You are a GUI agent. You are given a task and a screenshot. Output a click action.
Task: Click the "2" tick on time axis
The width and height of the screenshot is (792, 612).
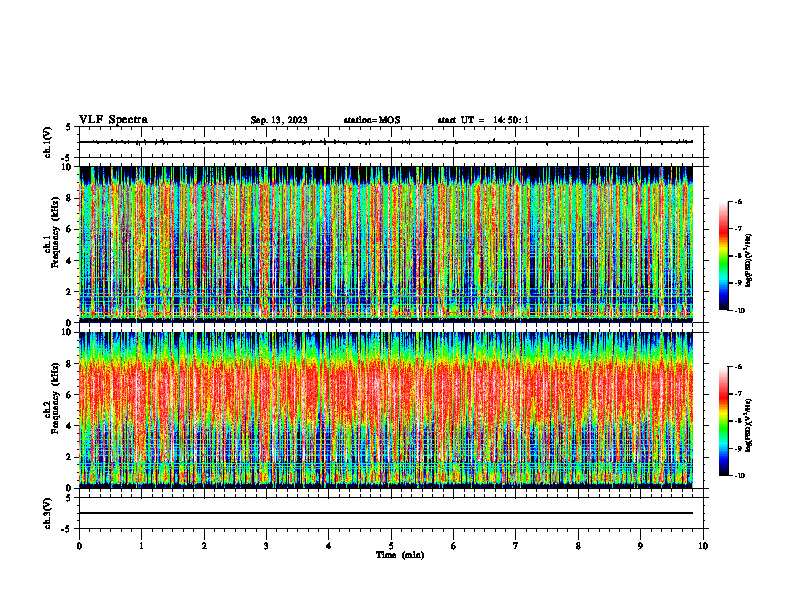(204, 546)
